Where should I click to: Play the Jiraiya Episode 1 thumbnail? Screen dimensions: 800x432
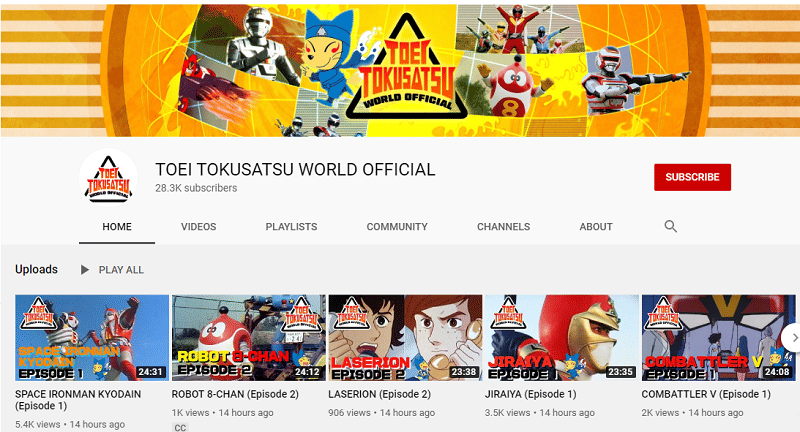[x=562, y=338]
